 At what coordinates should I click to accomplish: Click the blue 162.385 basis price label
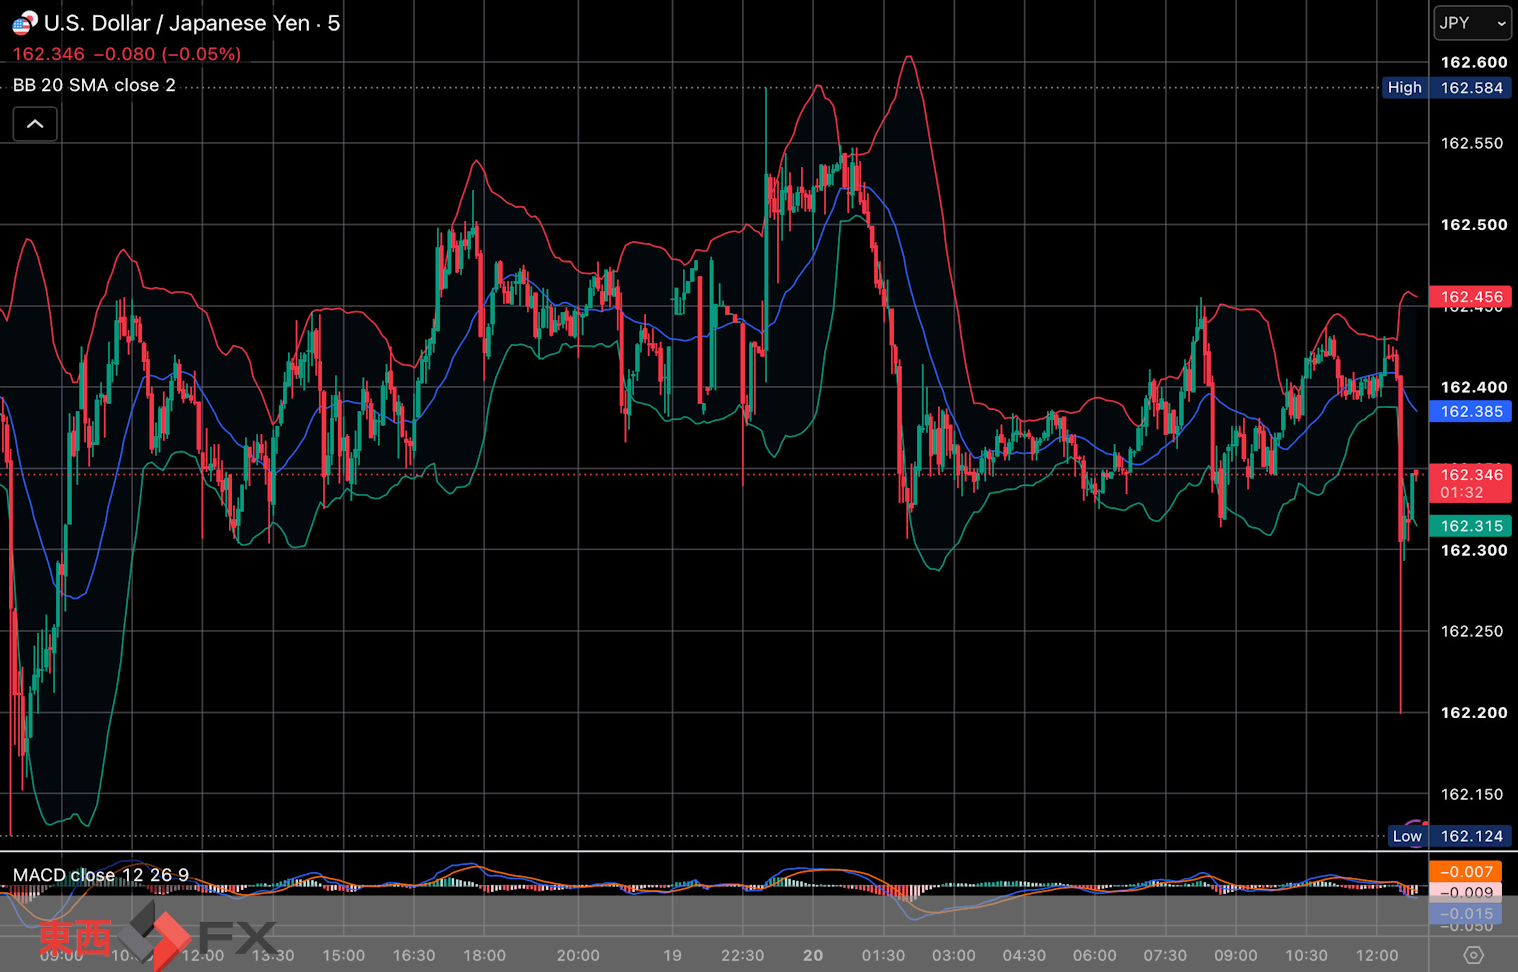pyautogui.click(x=1471, y=411)
